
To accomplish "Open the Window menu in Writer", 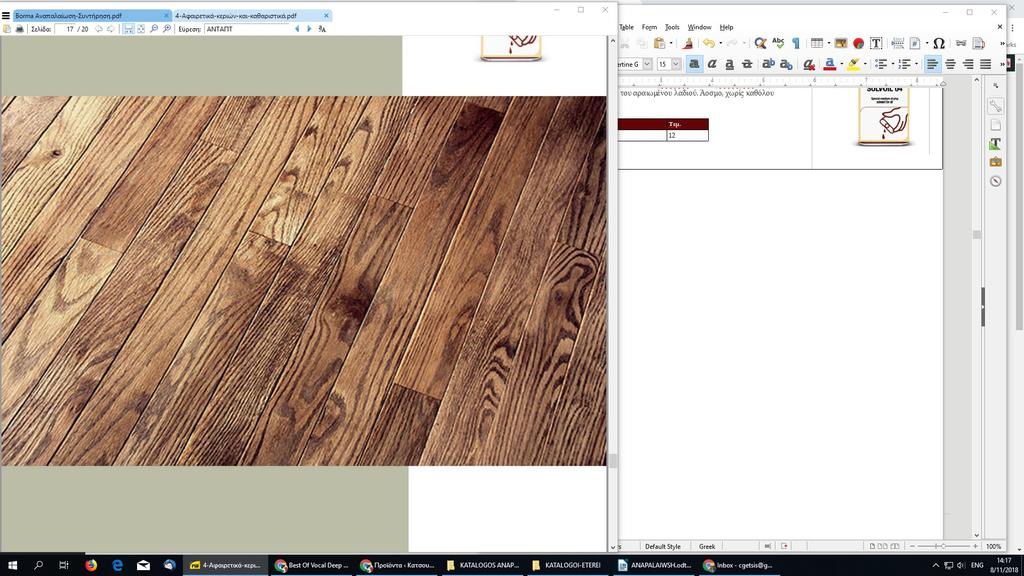I will pos(699,27).
